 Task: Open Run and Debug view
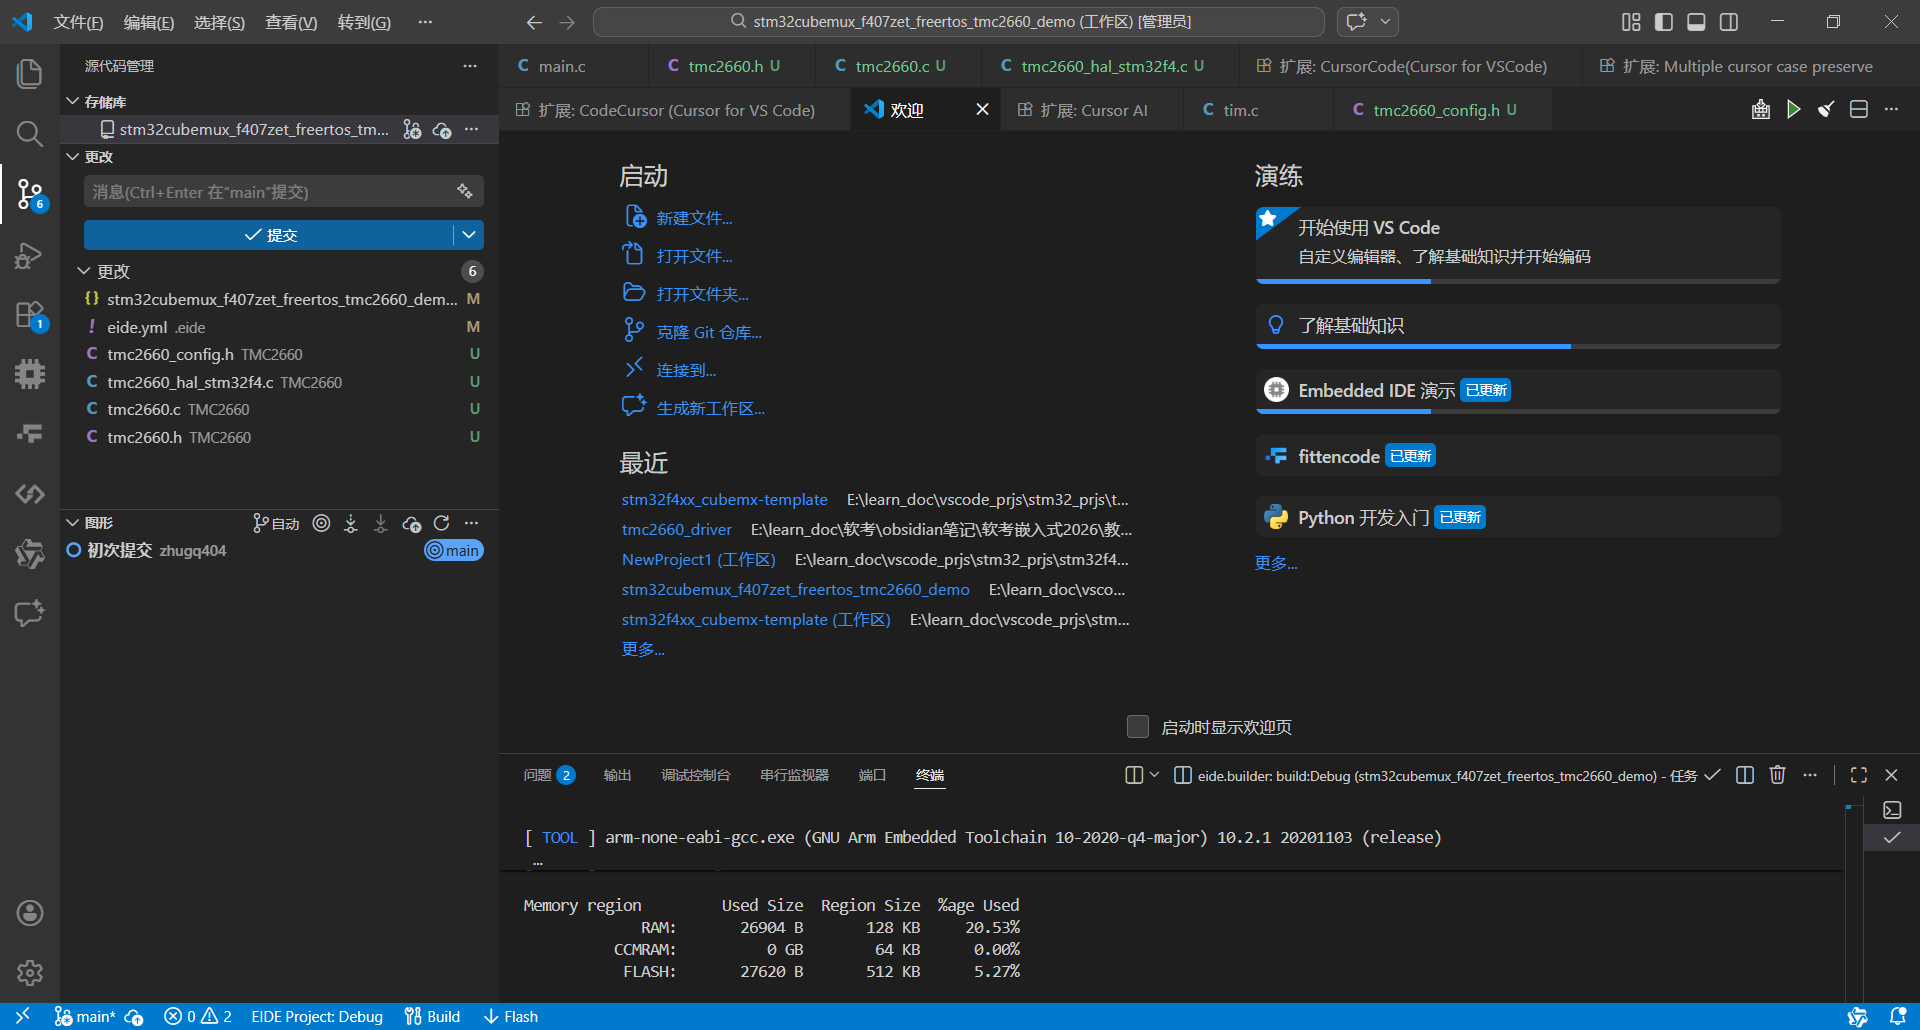coord(30,255)
